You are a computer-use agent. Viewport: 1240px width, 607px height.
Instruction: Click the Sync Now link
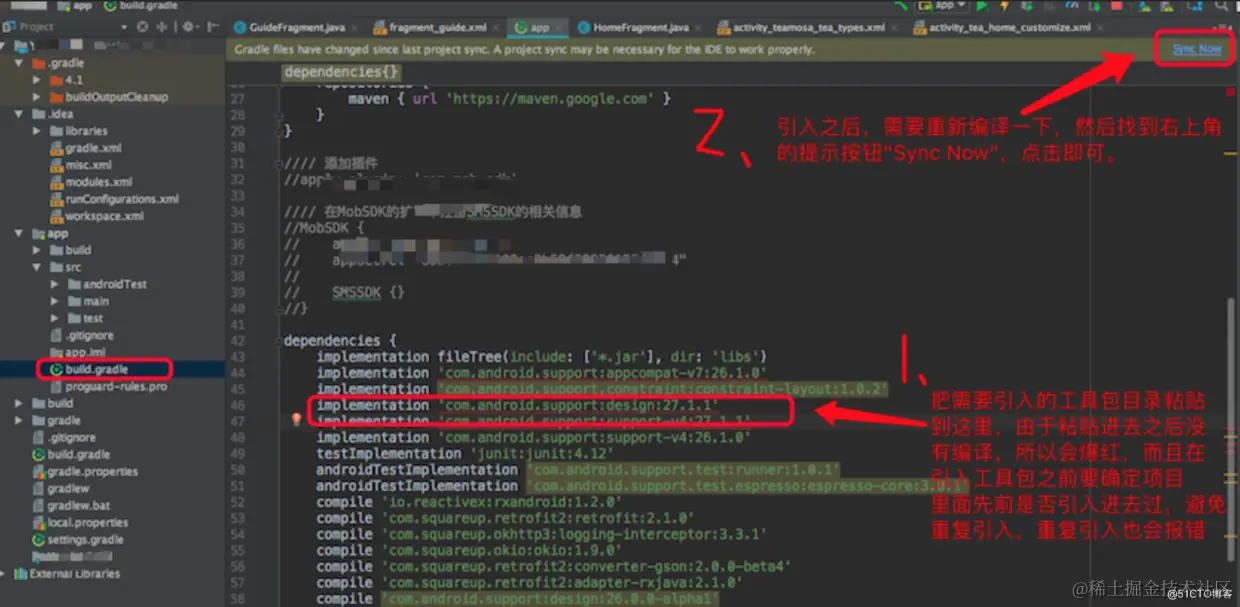click(x=1196, y=49)
